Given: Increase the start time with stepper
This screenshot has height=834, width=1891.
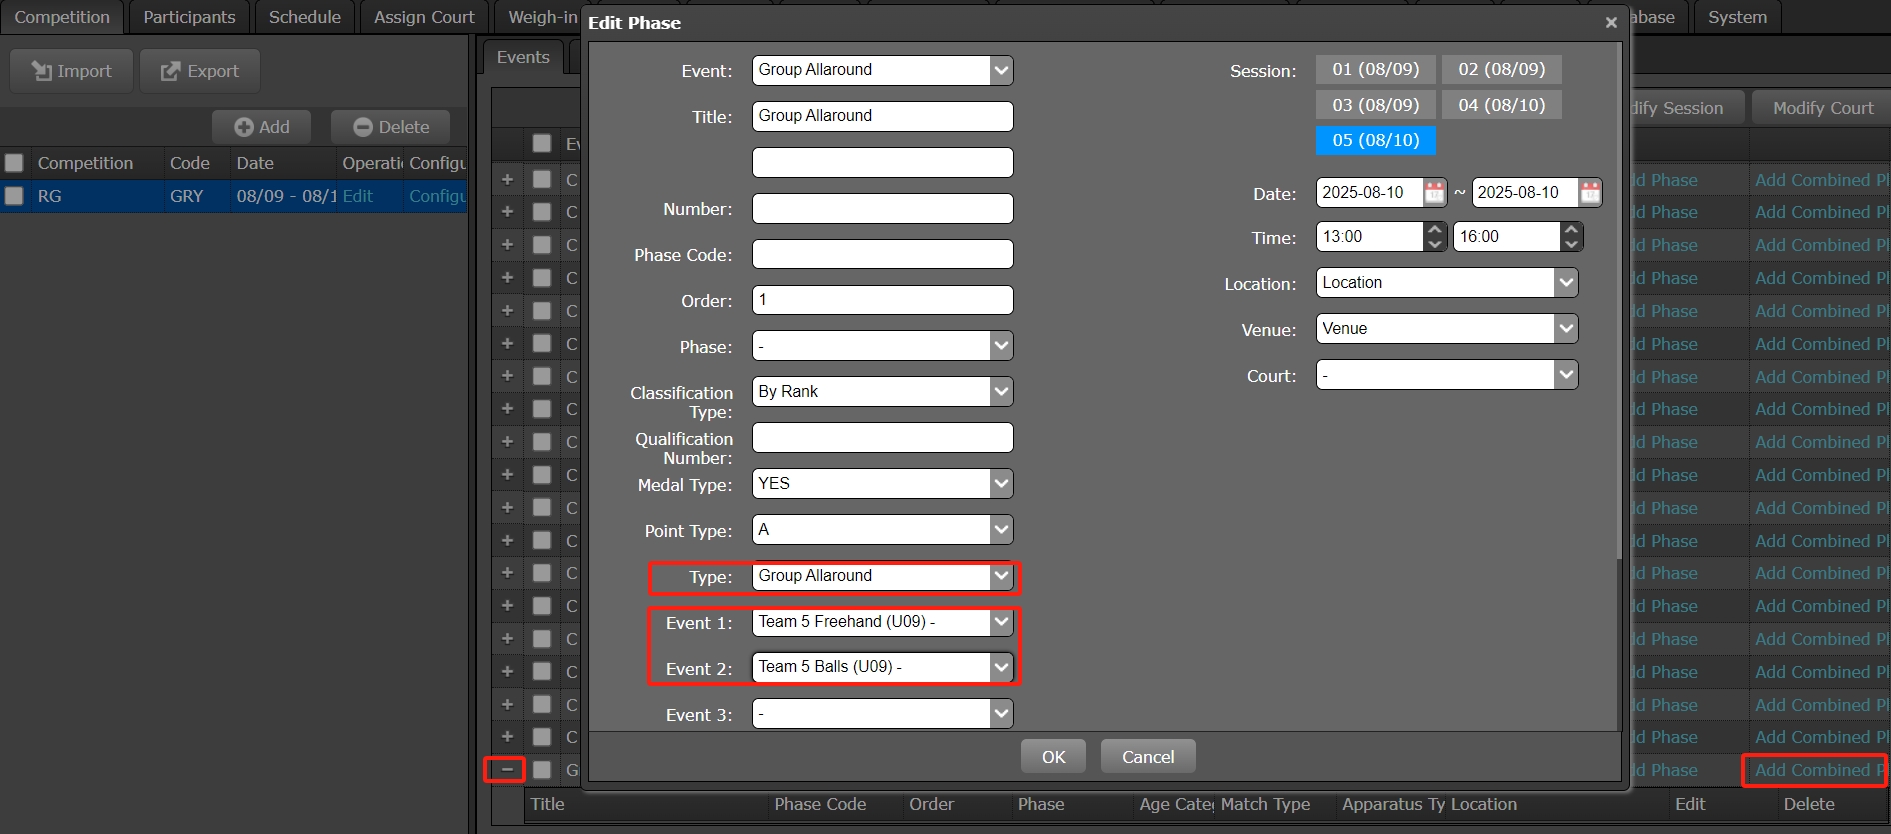Looking at the screenshot, I should [1435, 230].
